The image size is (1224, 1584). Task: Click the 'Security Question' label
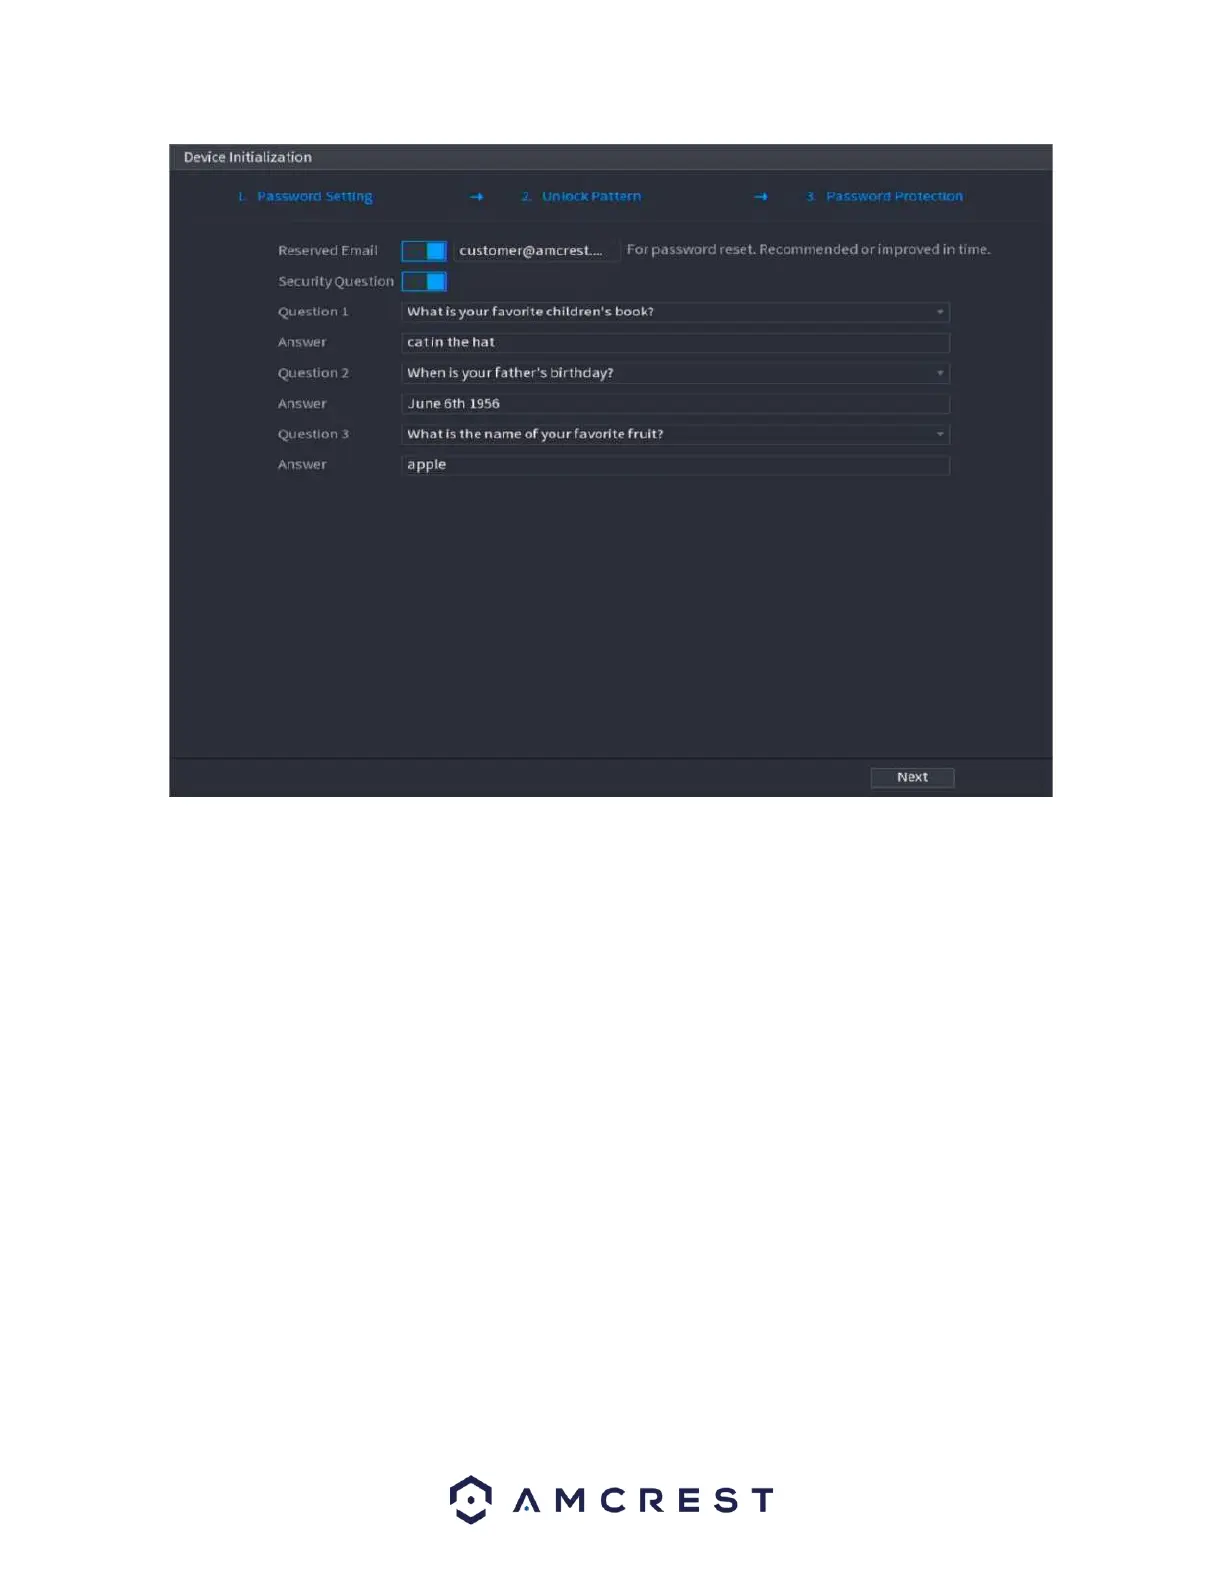[x=336, y=282]
